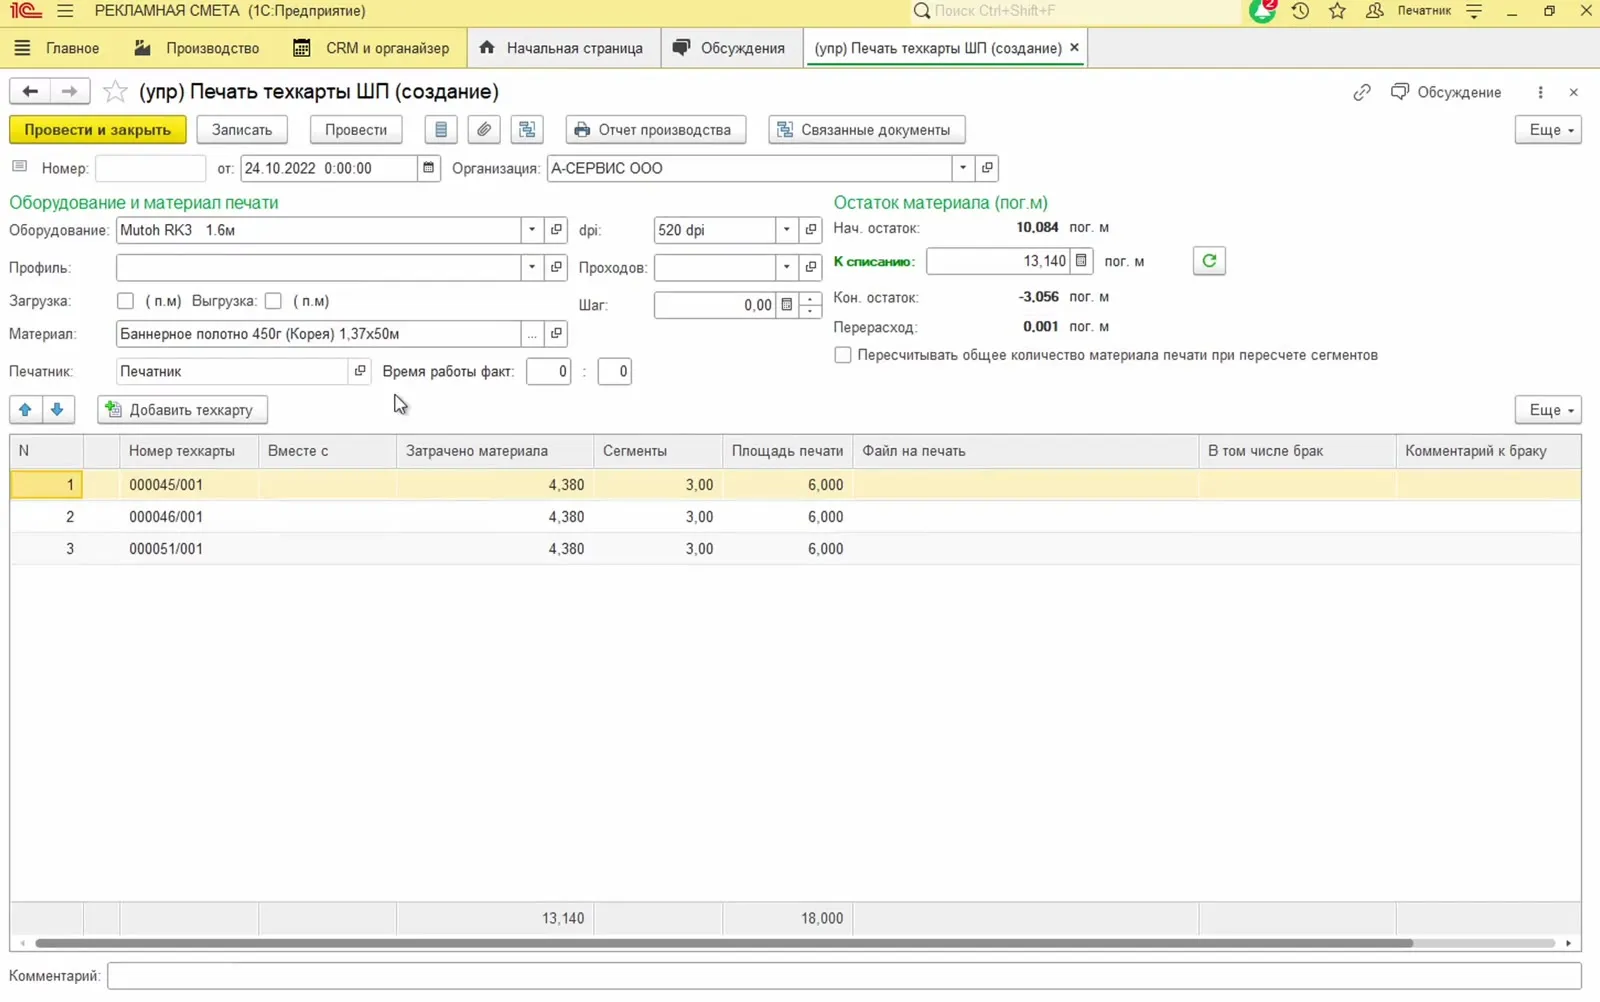Expand the Оборудование dropdown list
This screenshot has width=1600, height=1002.
pos(532,230)
